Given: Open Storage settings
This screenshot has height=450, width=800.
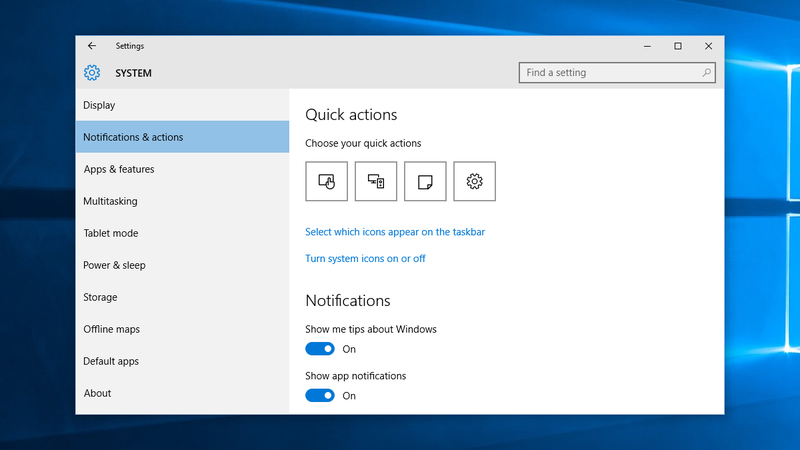Looking at the screenshot, I should (x=182, y=297).
